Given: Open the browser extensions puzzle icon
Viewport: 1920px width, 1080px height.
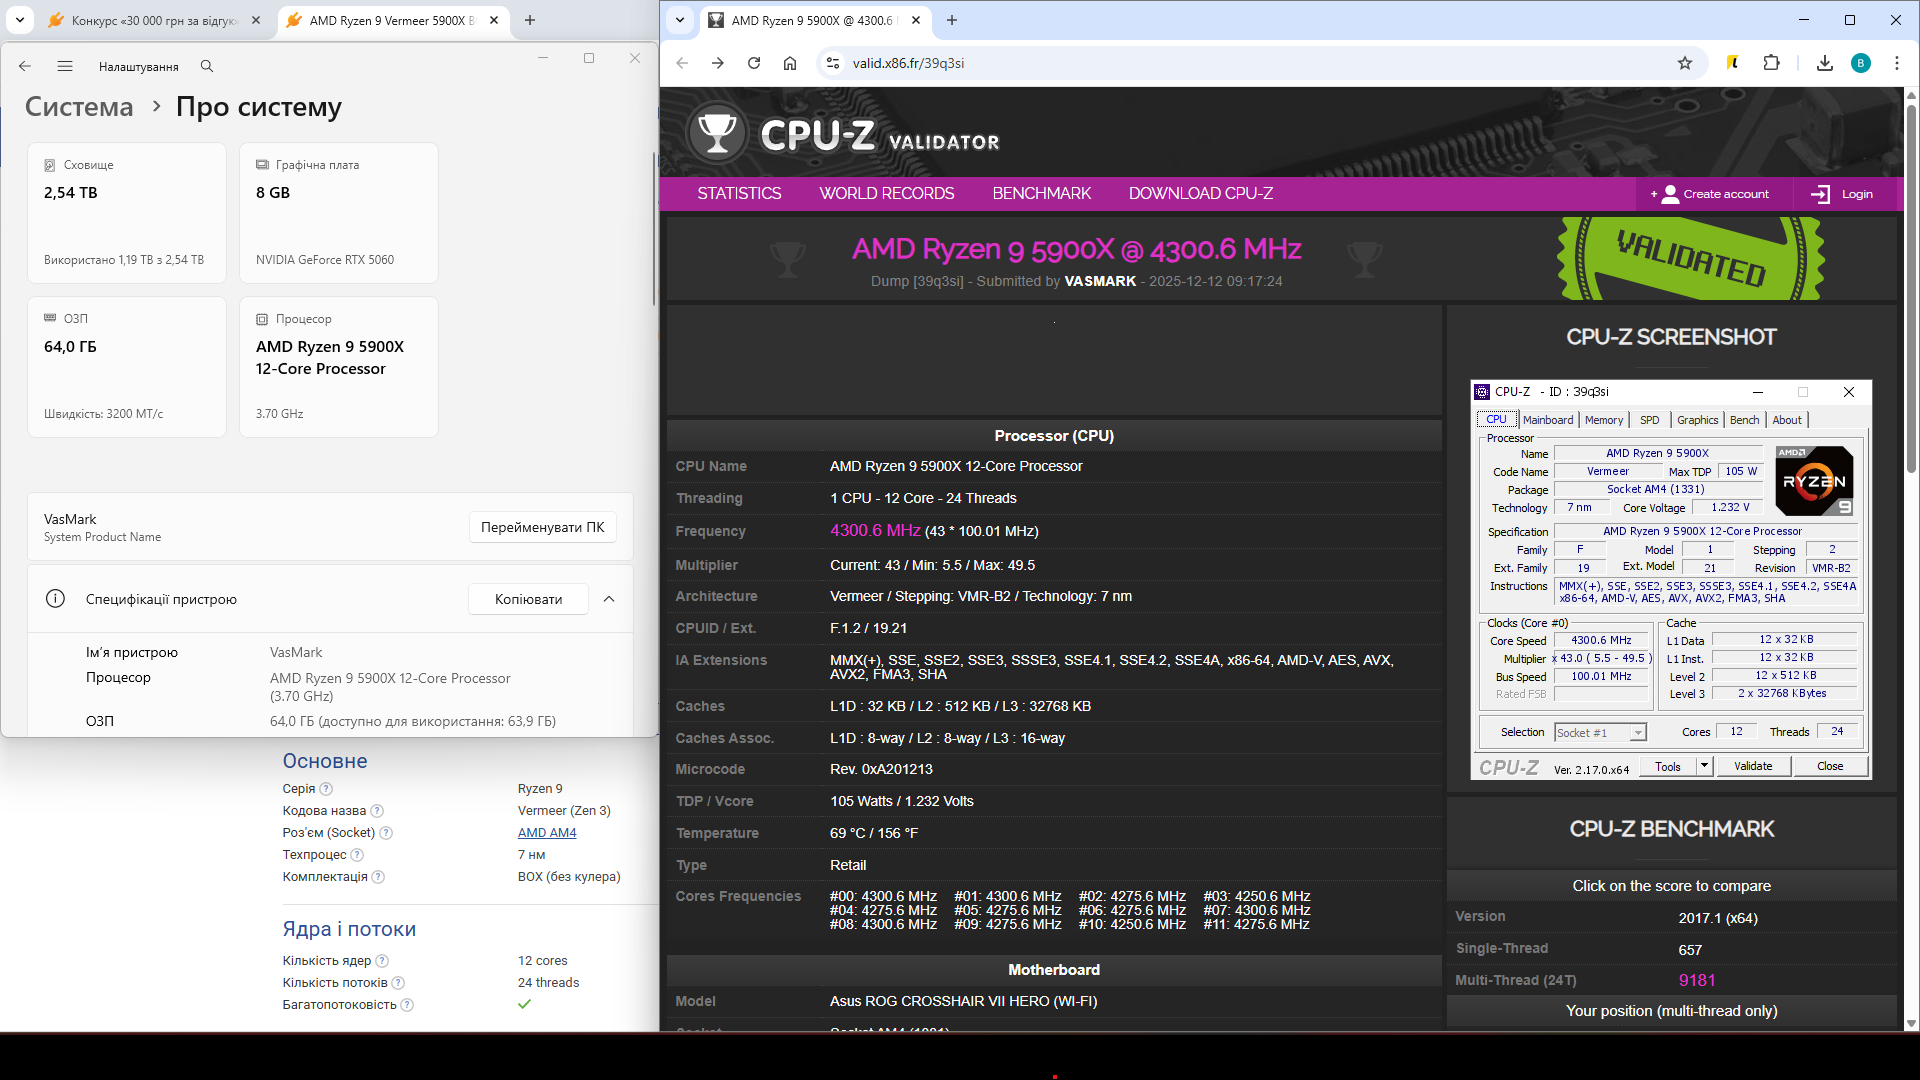Looking at the screenshot, I should tap(1771, 63).
